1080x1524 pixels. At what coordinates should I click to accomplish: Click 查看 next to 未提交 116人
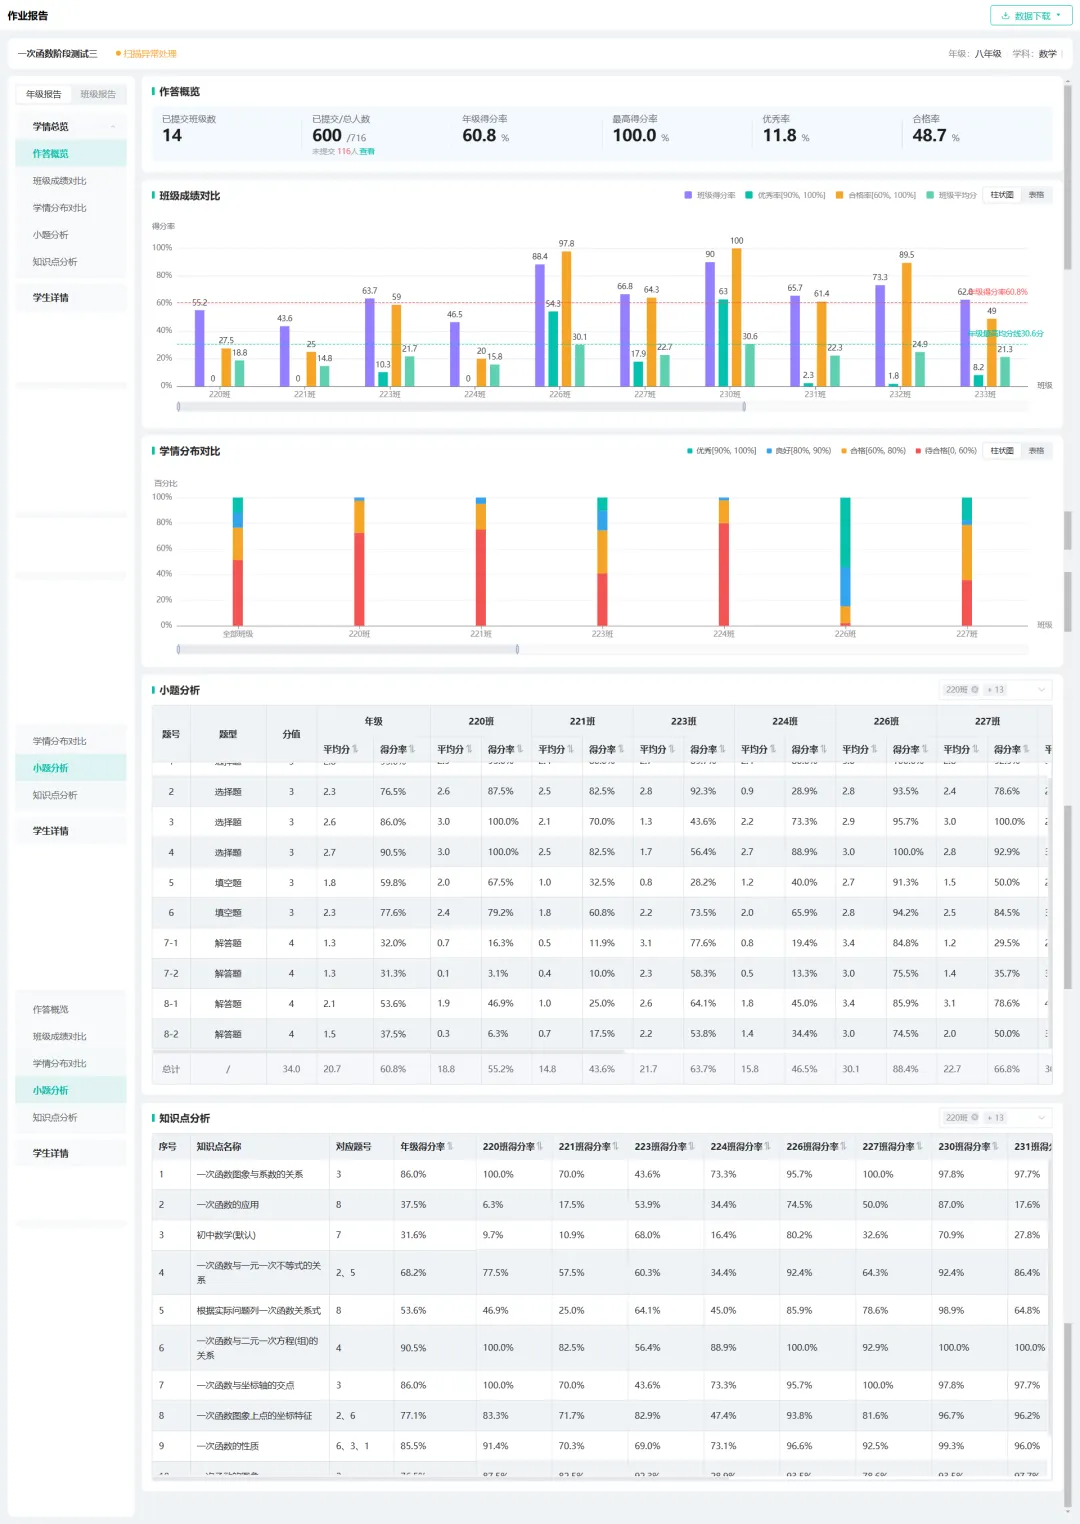click(367, 152)
